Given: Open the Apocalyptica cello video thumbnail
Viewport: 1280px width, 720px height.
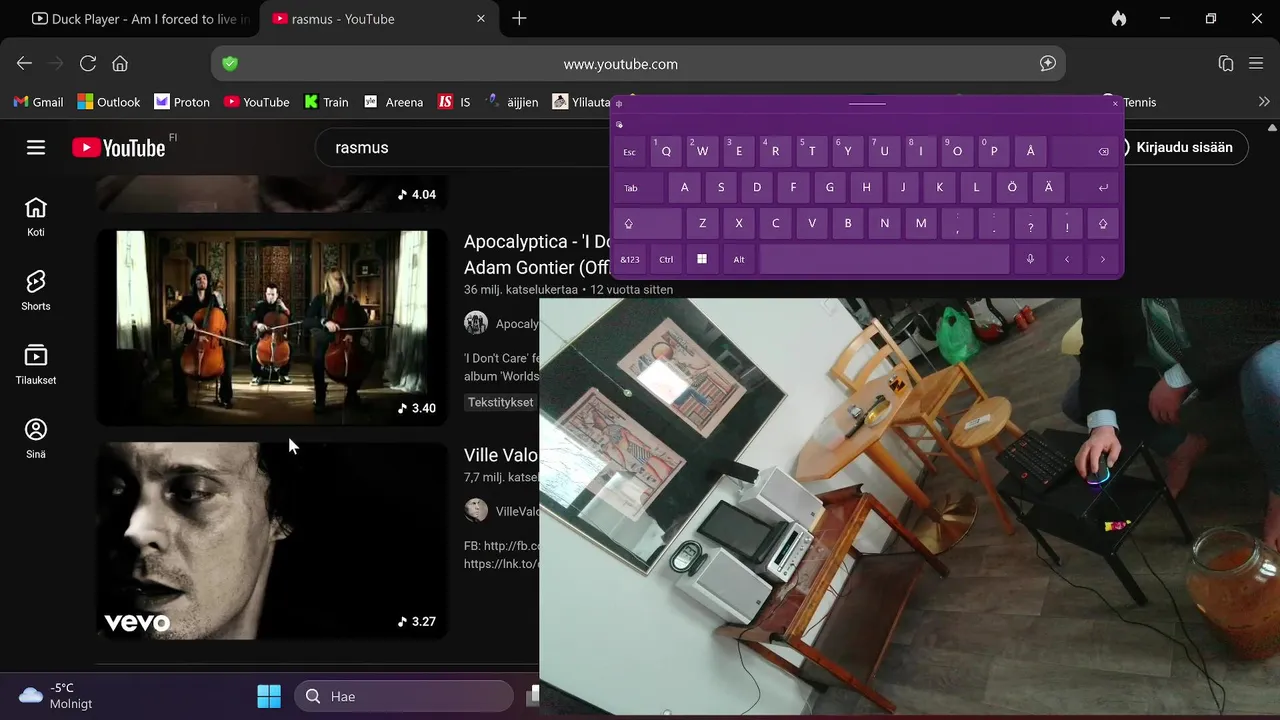Looking at the screenshot, I should [272, 328].
